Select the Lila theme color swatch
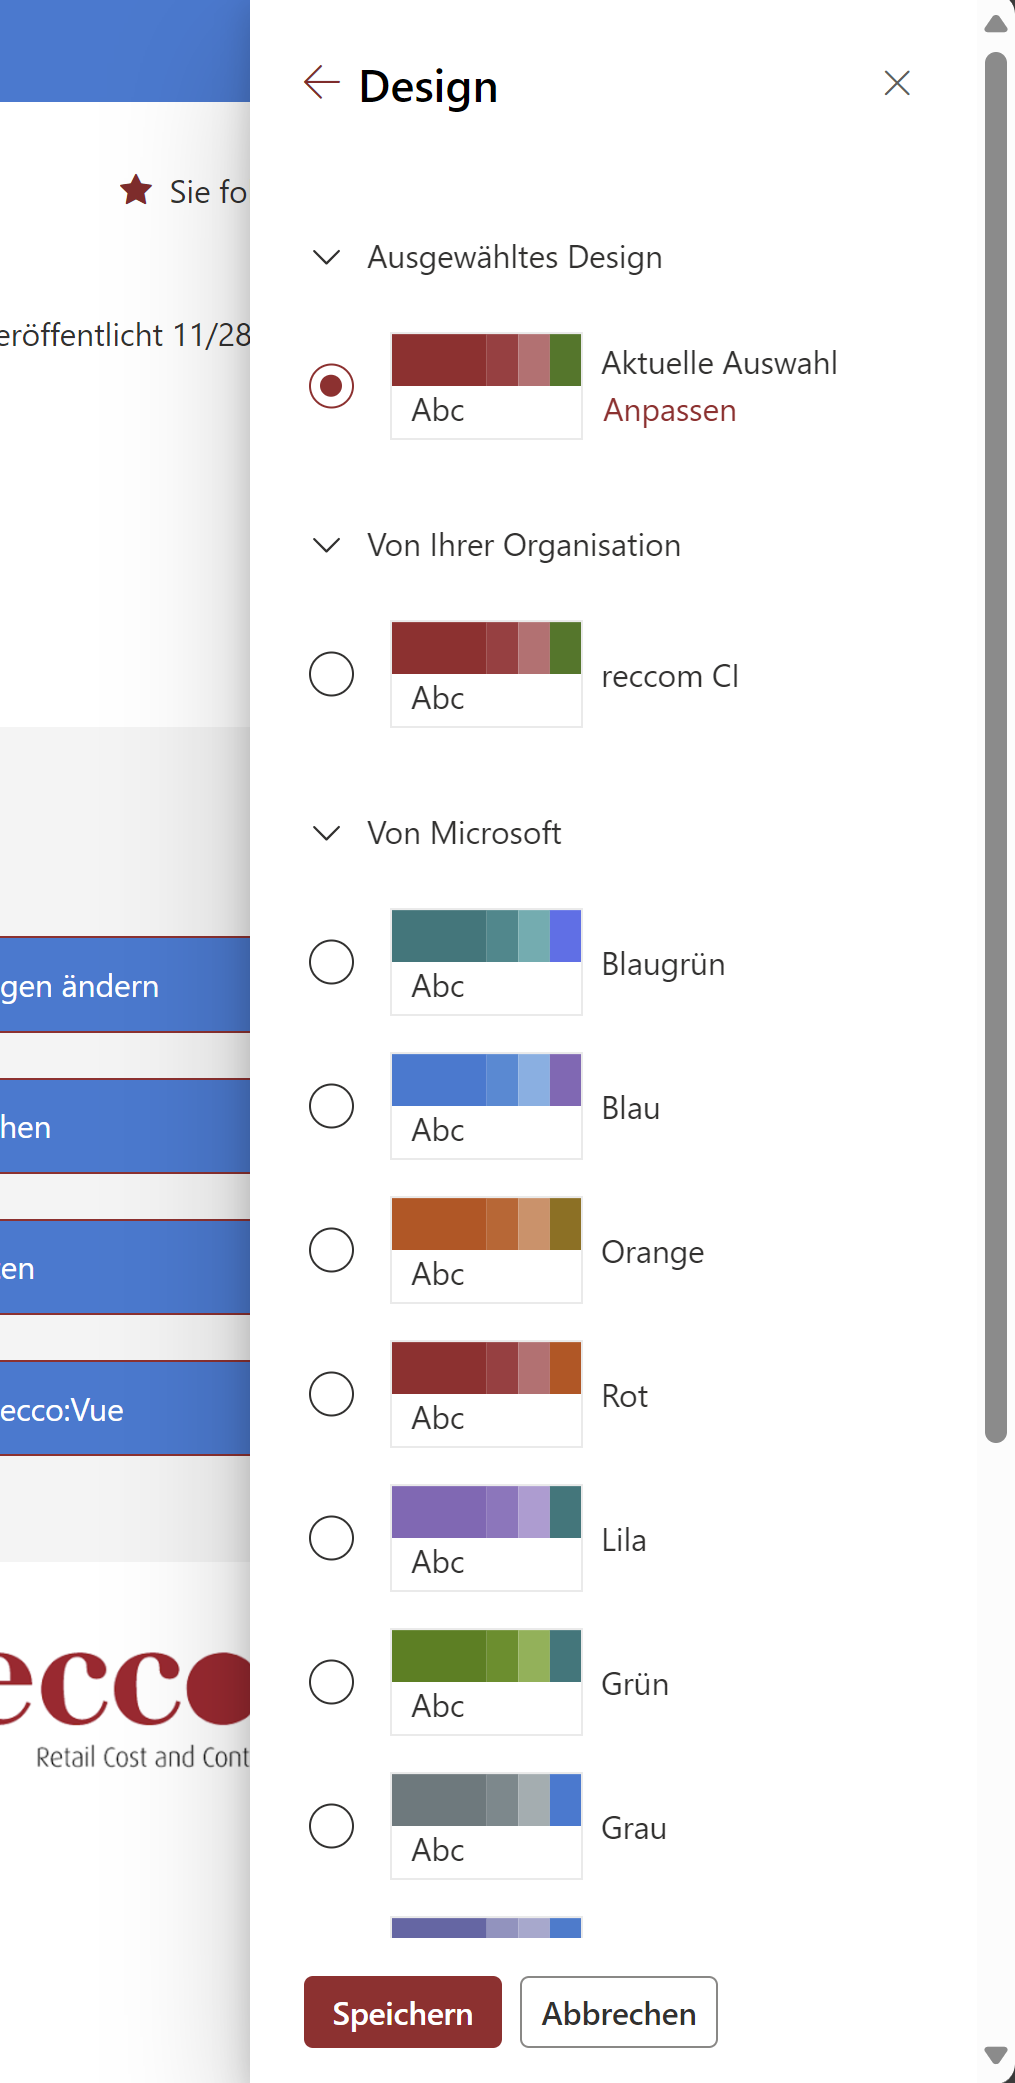Image resolution: width=1015 pixels, height=2083 pixels. [486, 1537]
